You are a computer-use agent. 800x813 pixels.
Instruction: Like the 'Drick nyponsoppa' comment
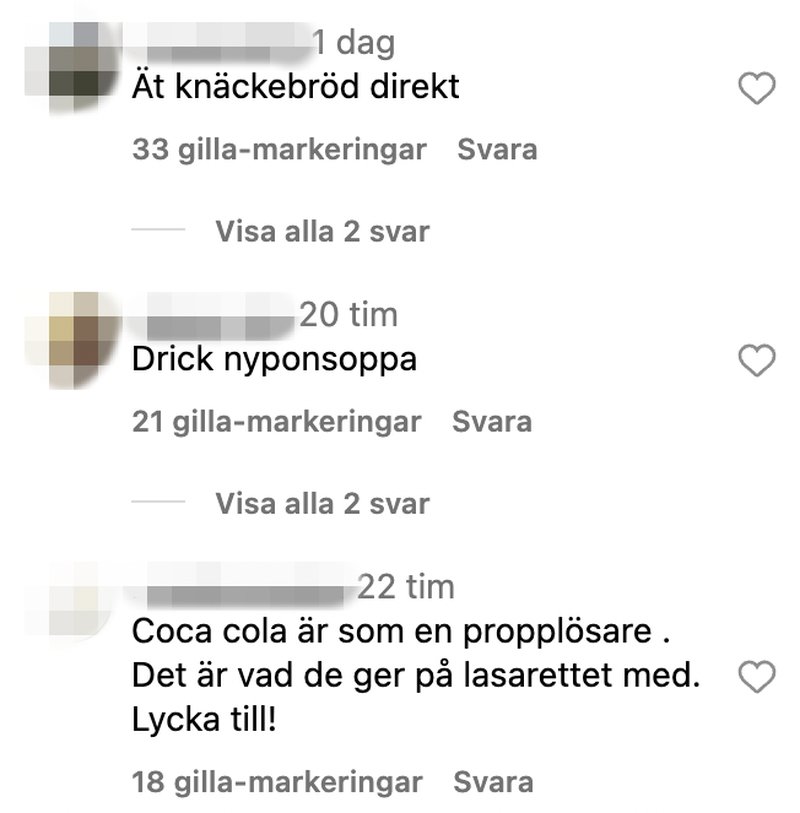pos(756,360)
